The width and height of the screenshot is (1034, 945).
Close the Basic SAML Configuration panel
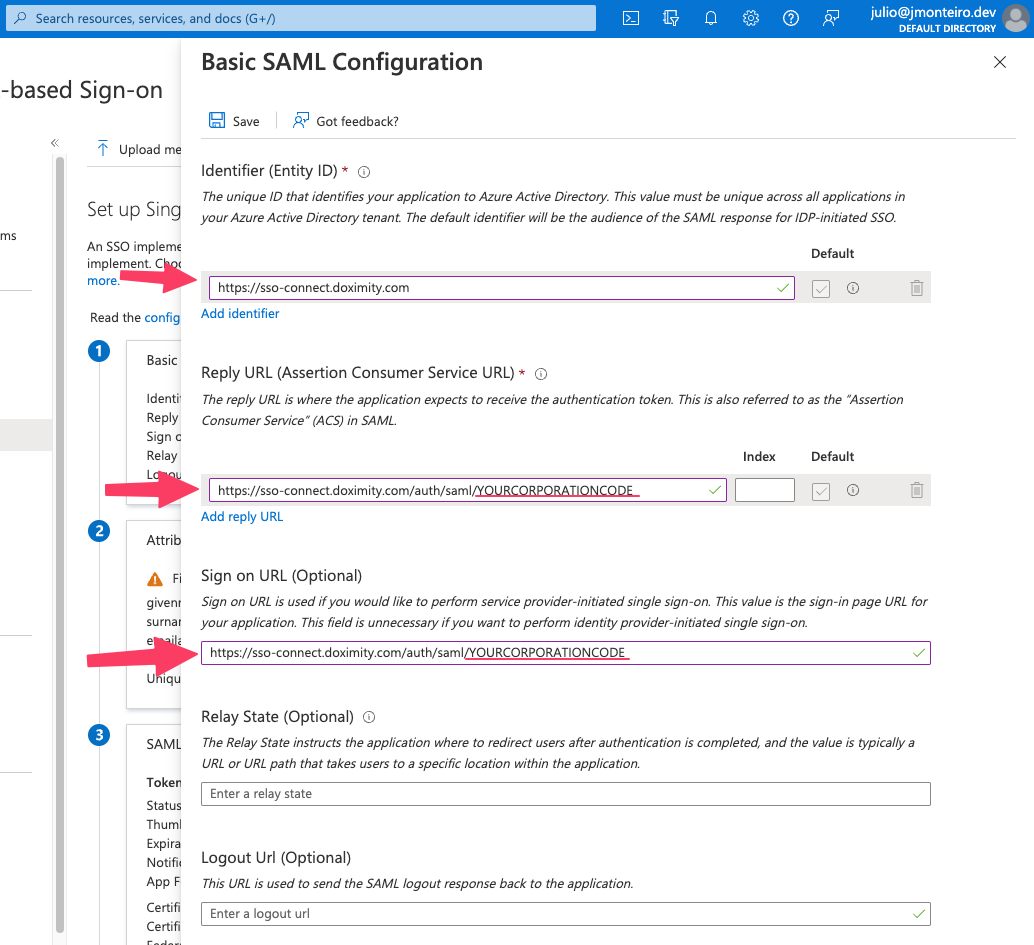pyautogui.click(x=1000, y=62)
